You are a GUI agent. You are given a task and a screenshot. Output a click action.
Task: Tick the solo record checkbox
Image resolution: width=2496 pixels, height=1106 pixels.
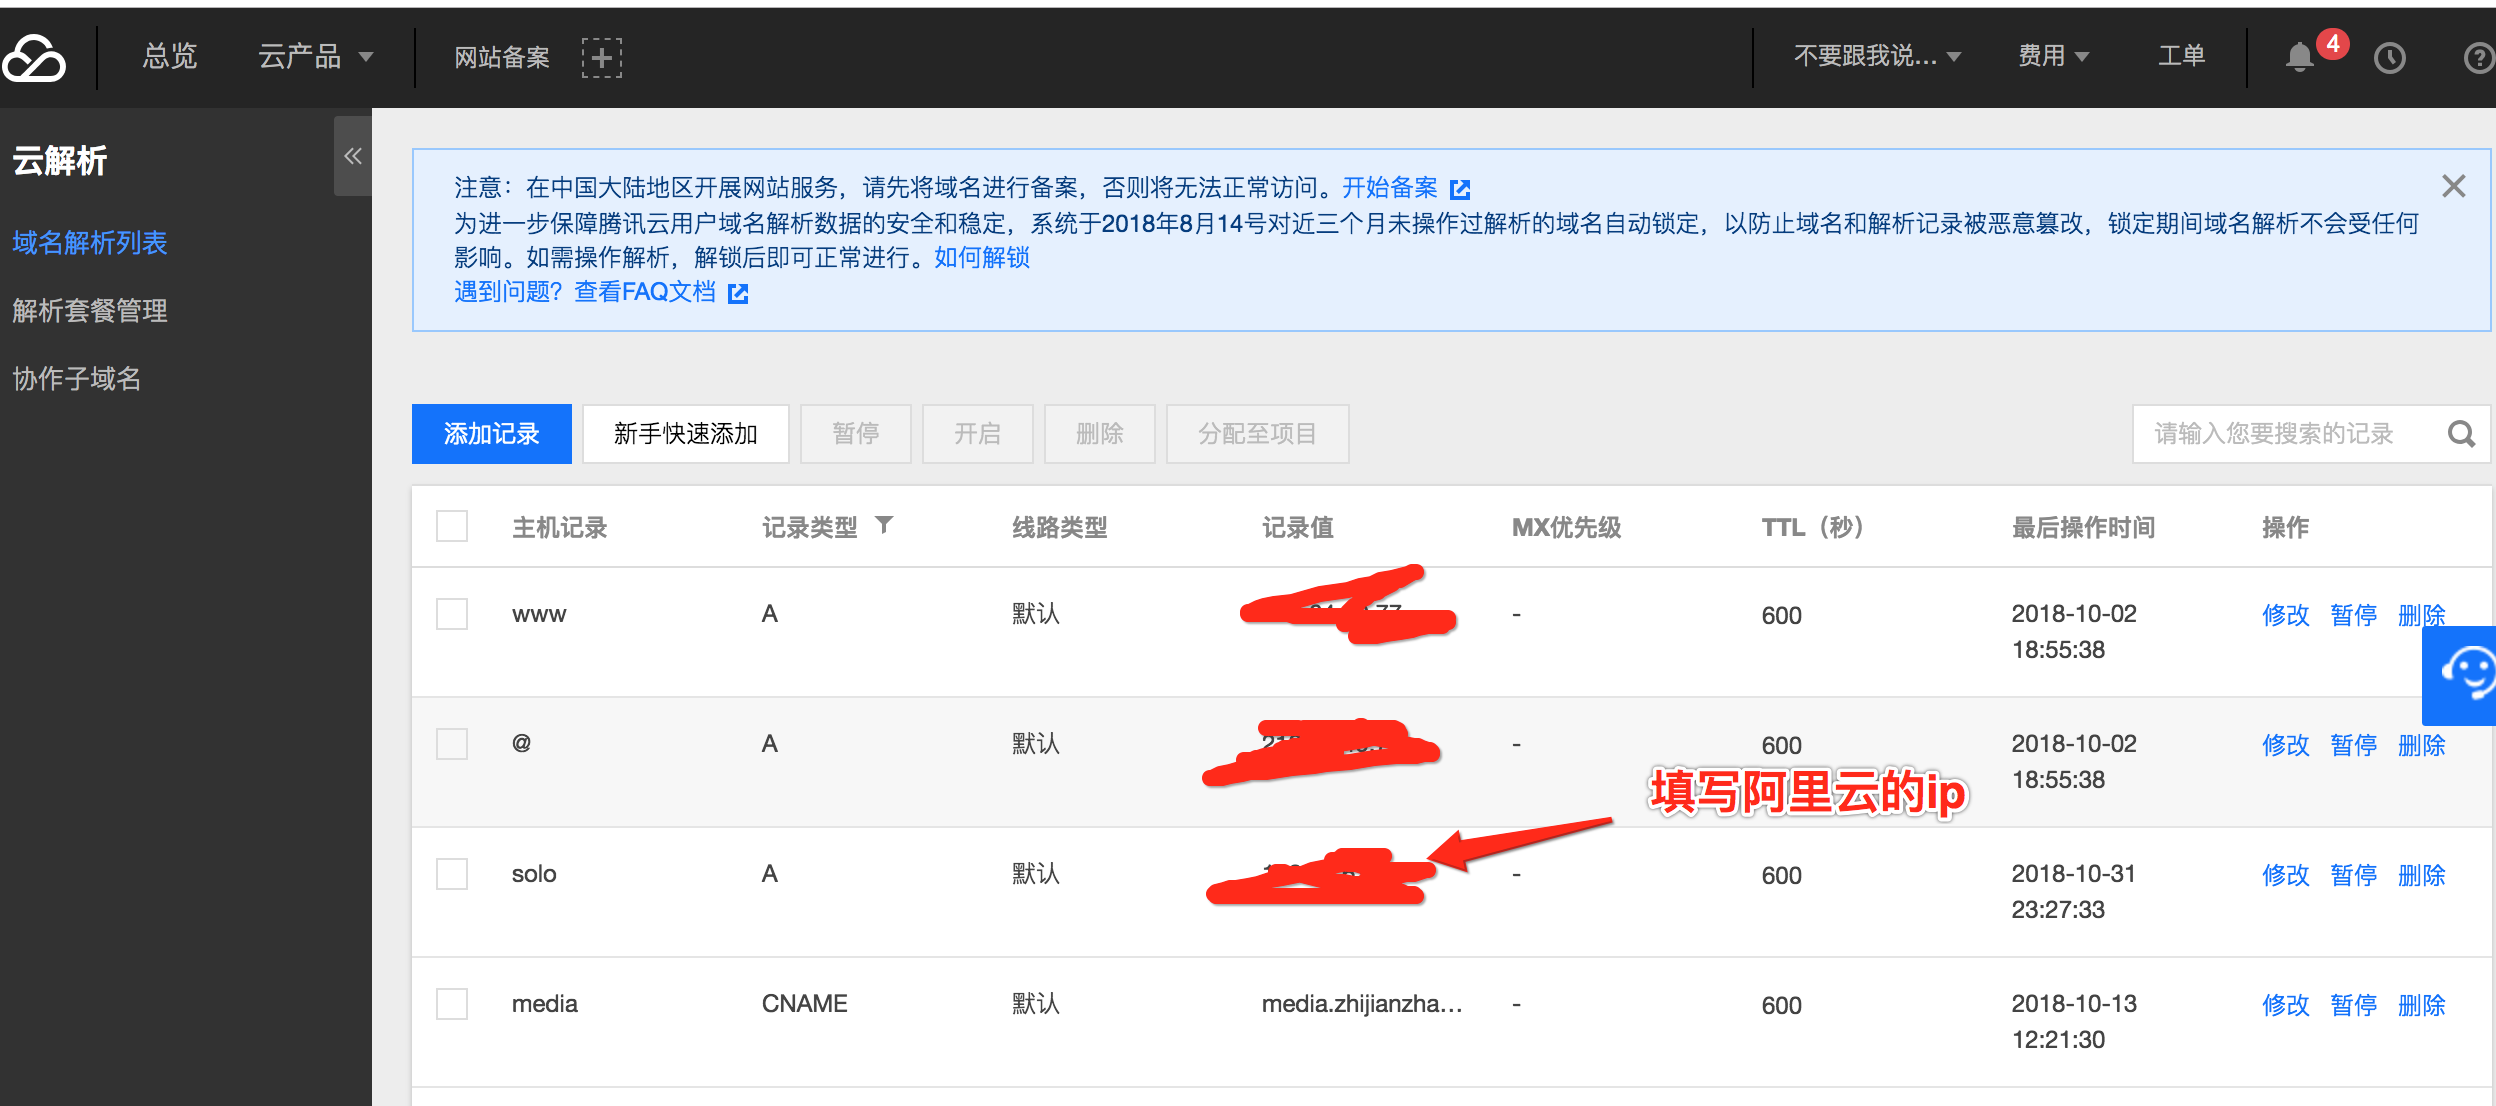point(452,874)
